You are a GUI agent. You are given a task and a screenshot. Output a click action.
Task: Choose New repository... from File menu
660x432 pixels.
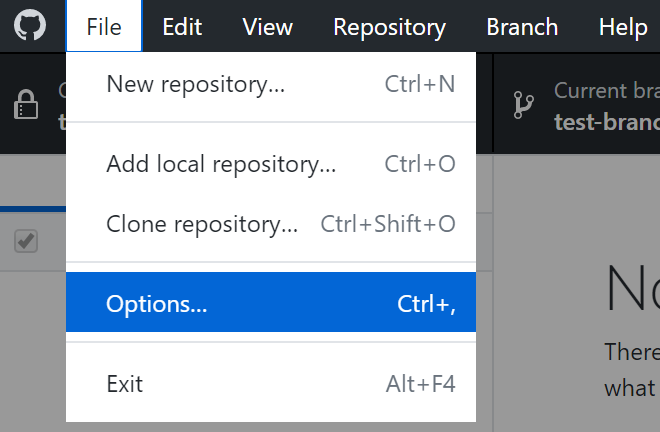point(196,84)
